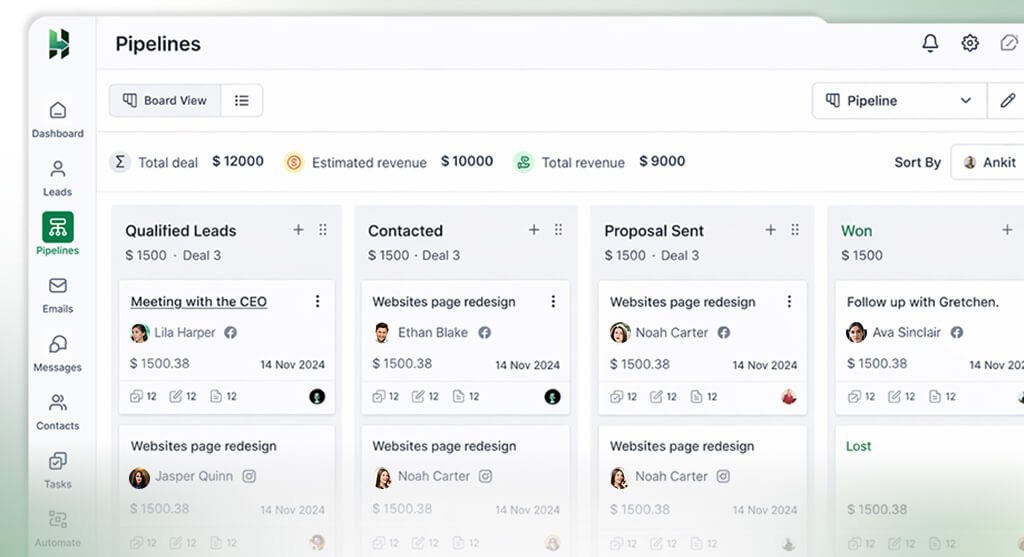Add a deal to Qualified Leads column

tap(298, 230)
